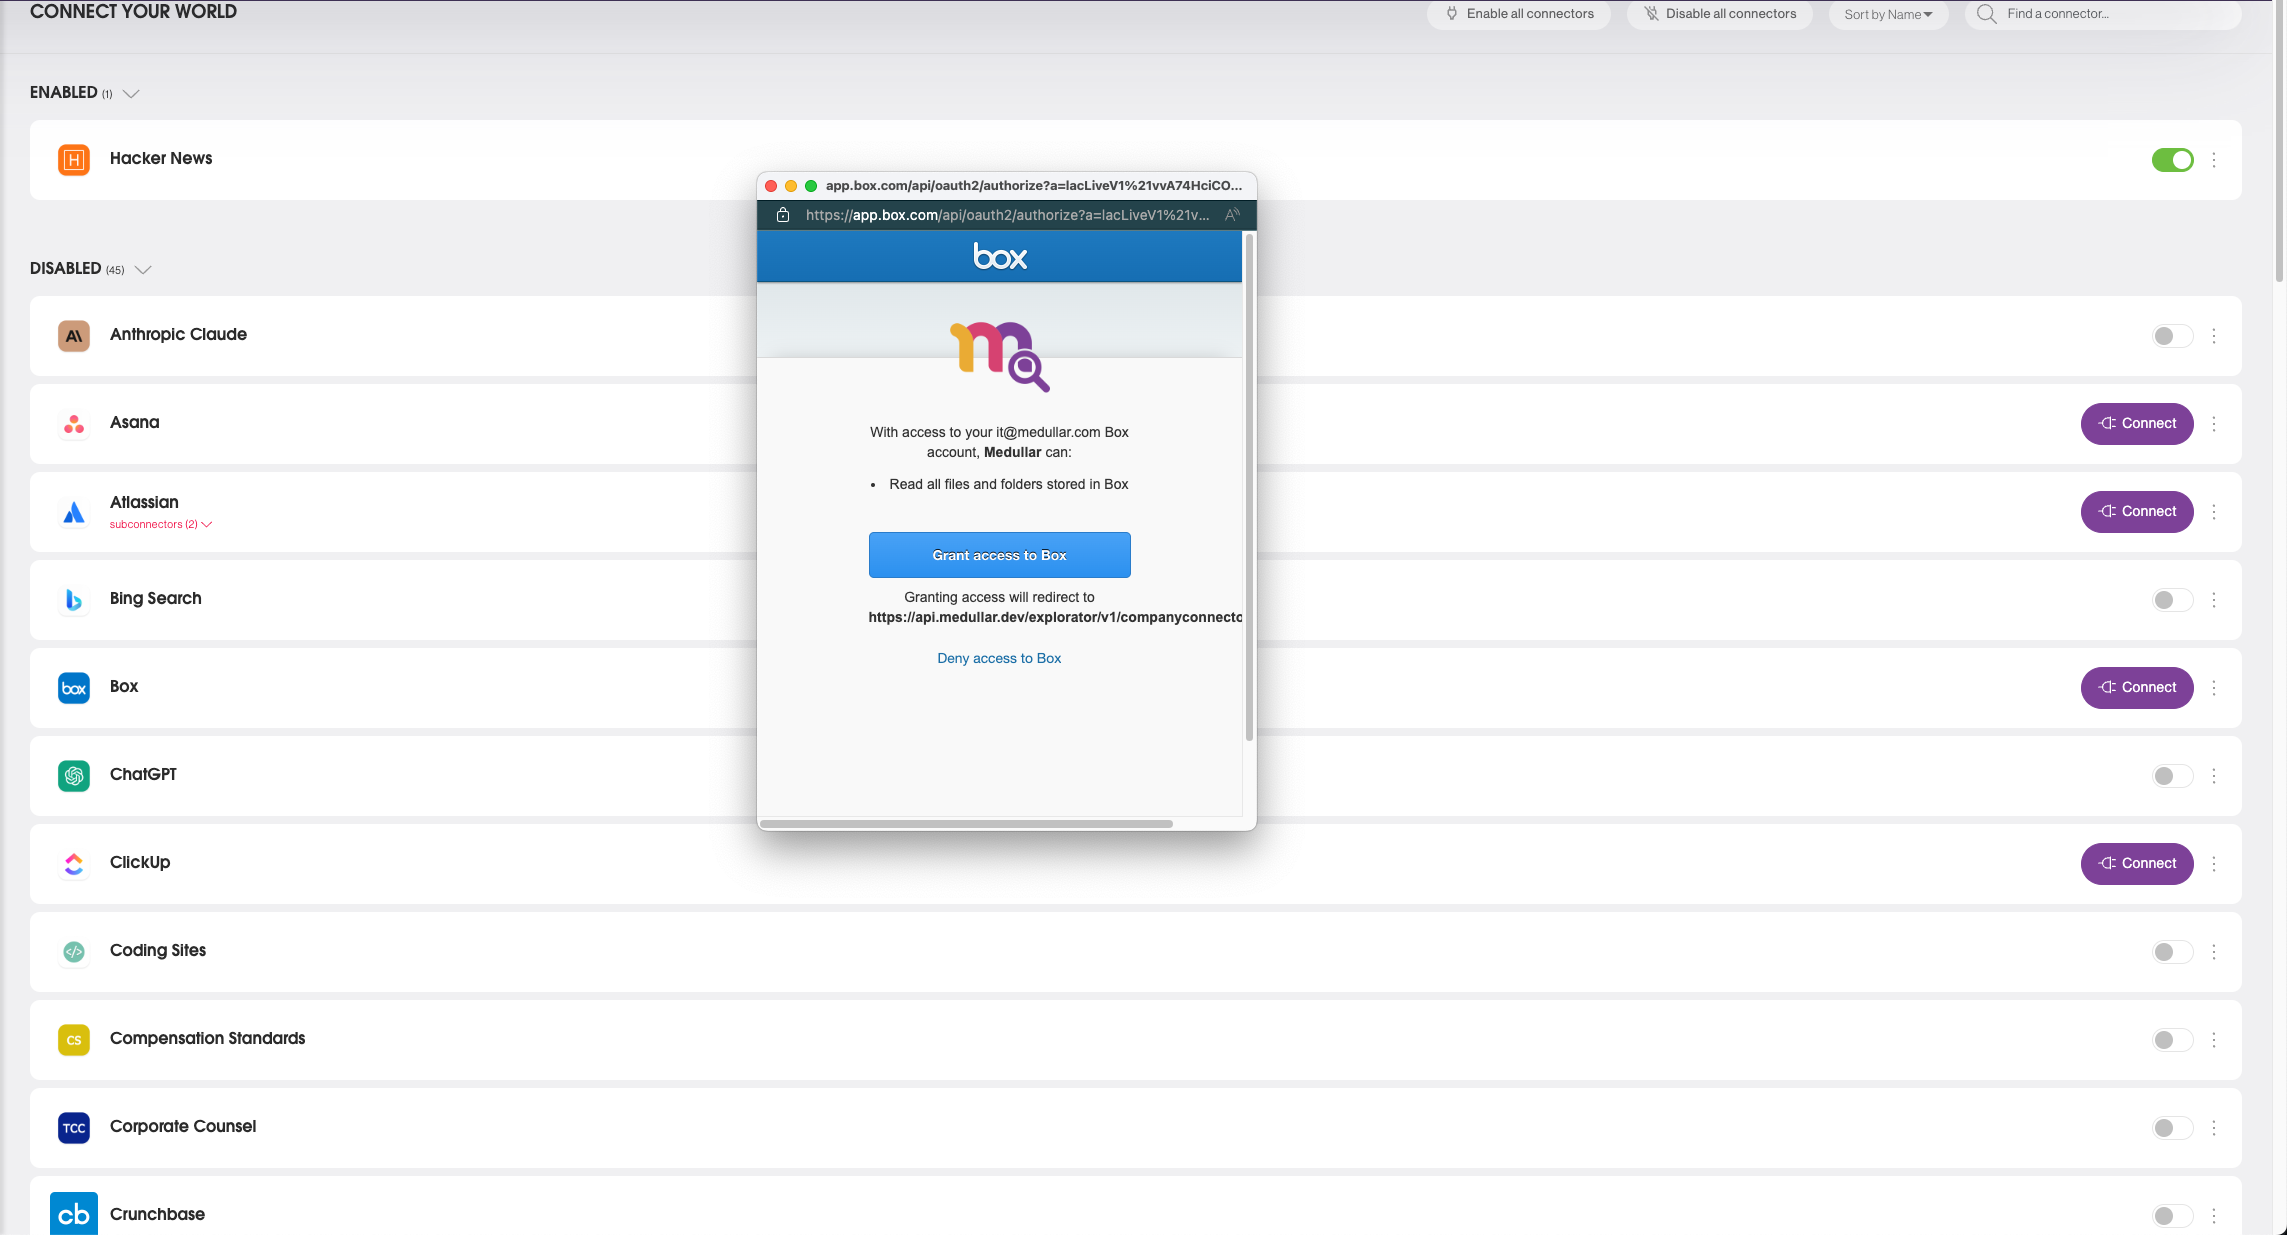Open more options for Atlassian
Image resolution: width=2287 pixels, height=1235 pixels.
(x=2214, y=512)
